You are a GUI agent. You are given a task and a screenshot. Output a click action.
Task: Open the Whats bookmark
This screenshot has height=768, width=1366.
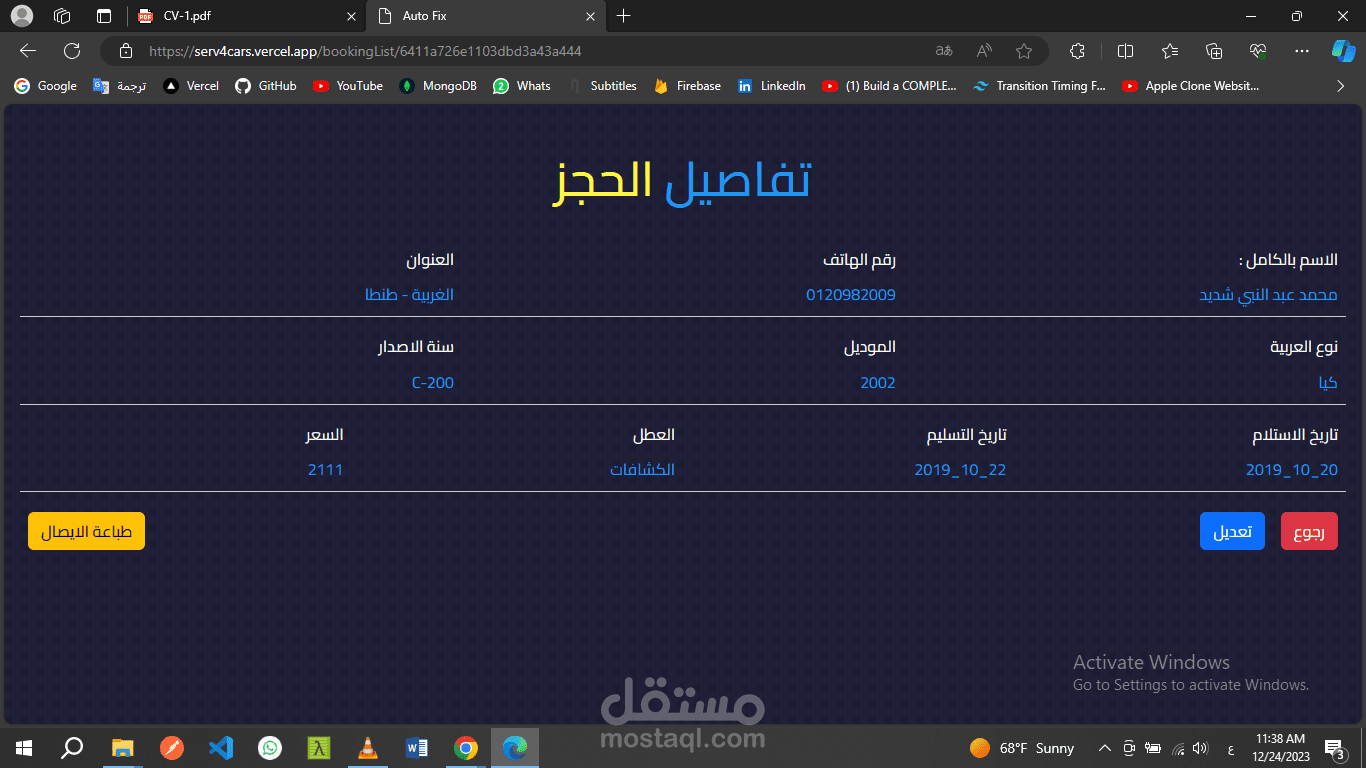pyautogui.click(x=522, y=86)
